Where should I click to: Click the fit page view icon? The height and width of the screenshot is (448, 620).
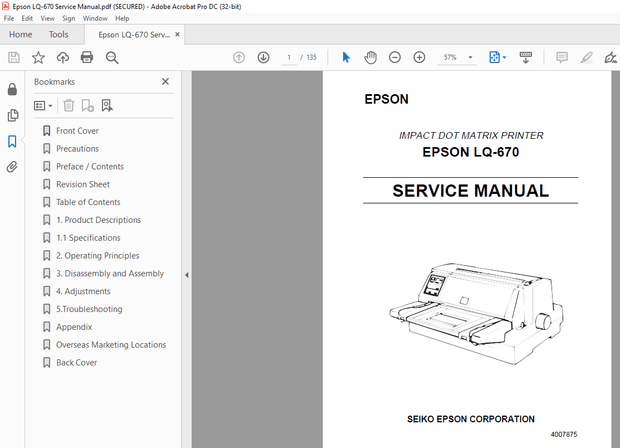pos(495,58)
